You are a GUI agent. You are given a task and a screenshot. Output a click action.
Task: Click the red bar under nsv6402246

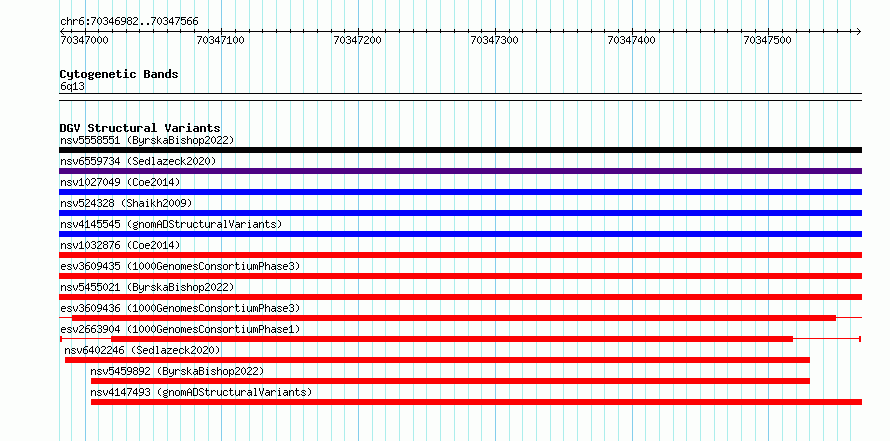pyautogui.click(x=437, y=360)
